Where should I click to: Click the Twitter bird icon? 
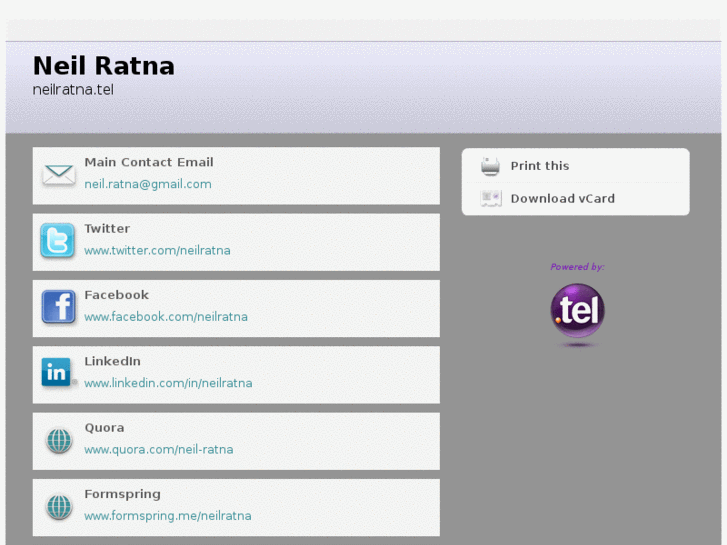click(x=57, y=240)
